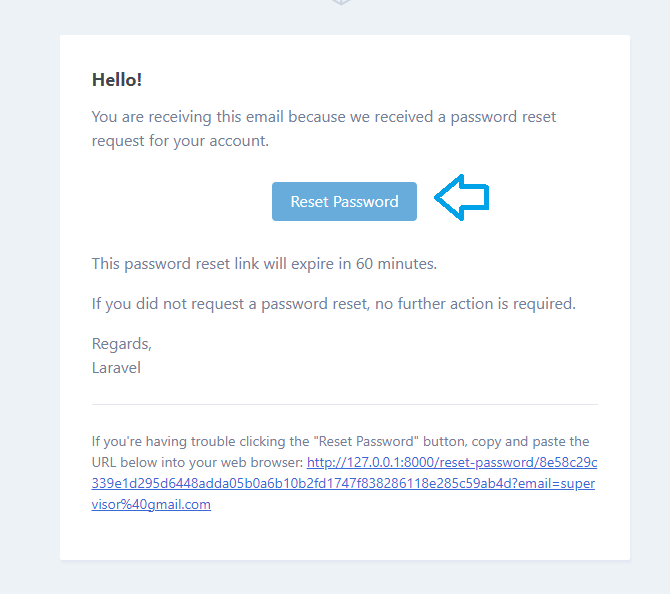Click the horizontal divider line below the signature

(x=345, y=404)
